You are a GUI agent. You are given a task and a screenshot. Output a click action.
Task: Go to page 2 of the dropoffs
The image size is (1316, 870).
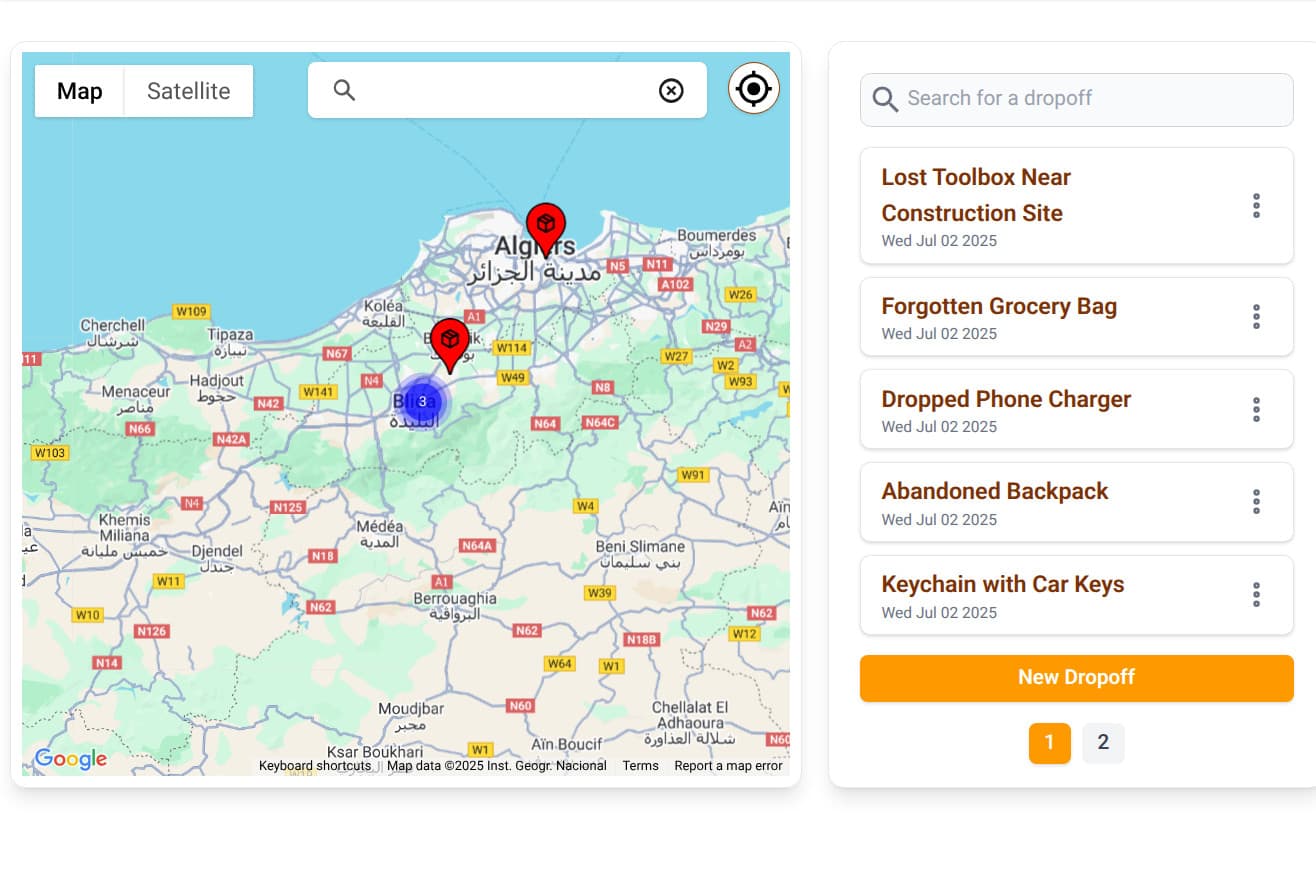pos(1103,743)
